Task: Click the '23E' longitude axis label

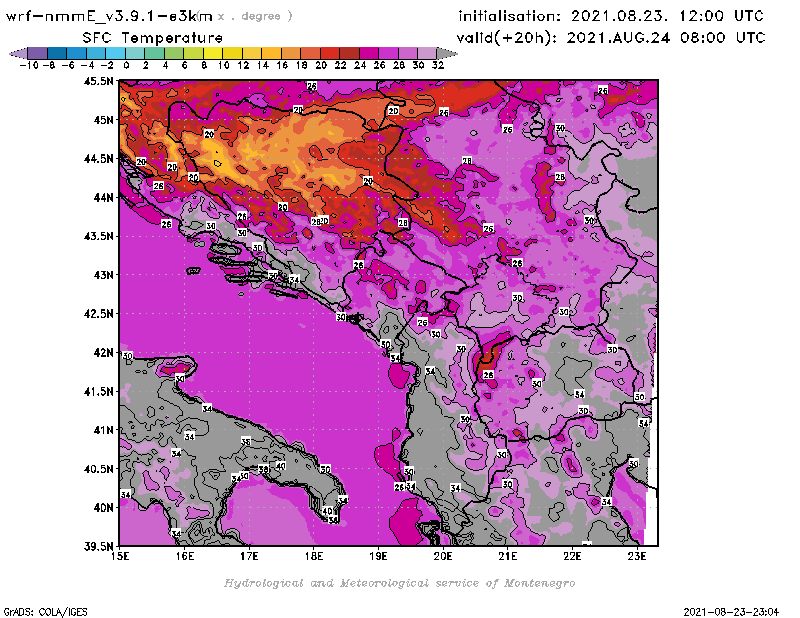Action: 637,556
